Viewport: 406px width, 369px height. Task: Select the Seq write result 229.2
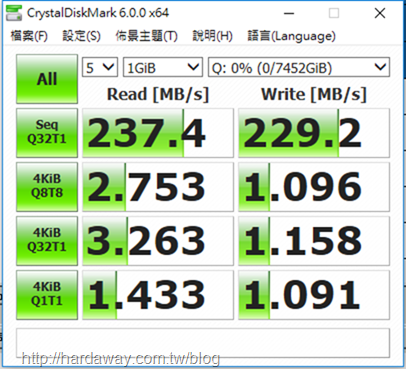coord(314,133)
